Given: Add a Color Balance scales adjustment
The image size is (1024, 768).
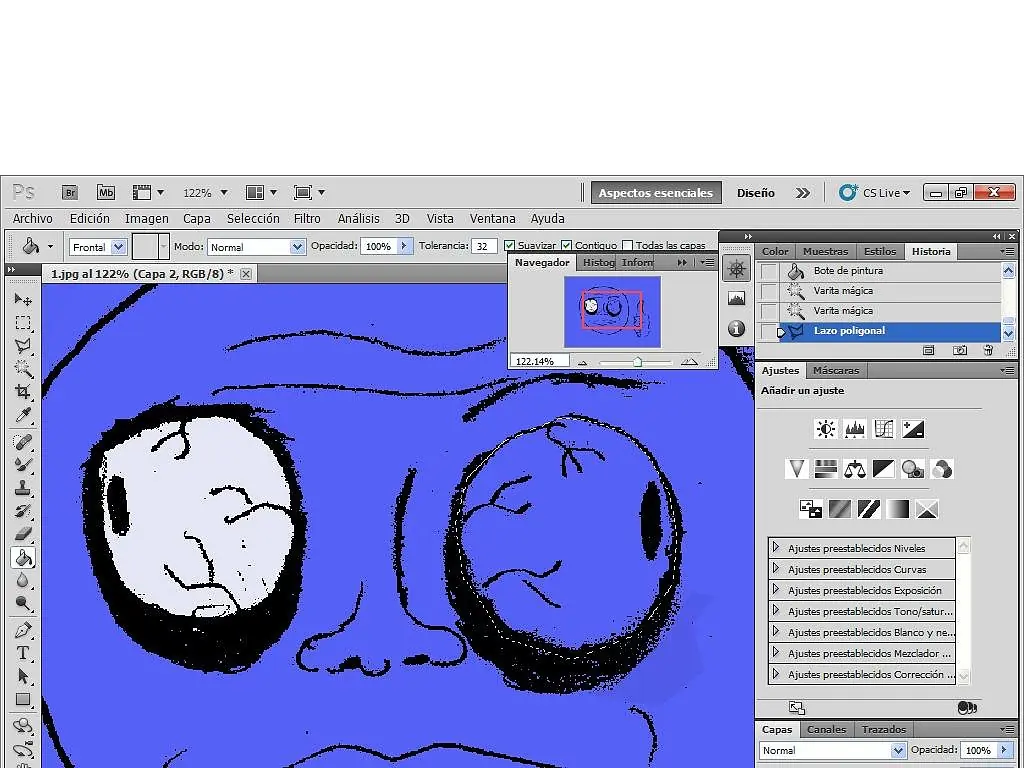Looking at the screenshot, I should pyautogui.click(x=854, y=469).
